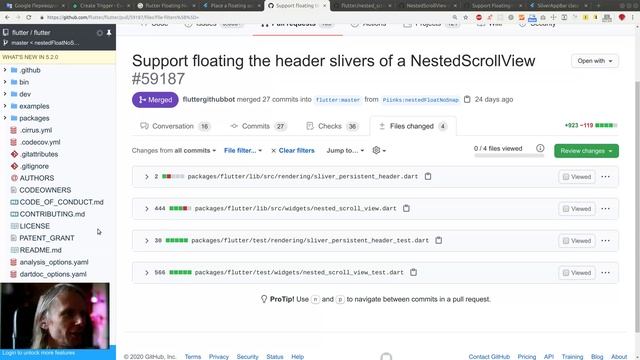This screenshot has width=640, height=360.
Task: Open the AUTHORS file
Action: (x=37, y=178)
